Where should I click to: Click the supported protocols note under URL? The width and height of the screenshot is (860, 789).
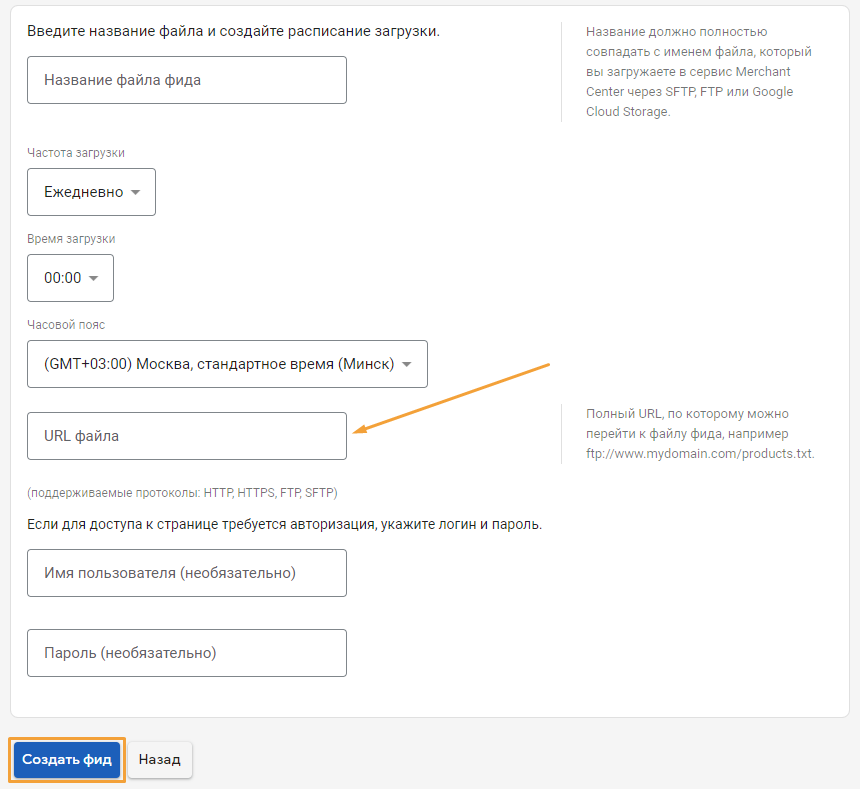click(182, 493)
